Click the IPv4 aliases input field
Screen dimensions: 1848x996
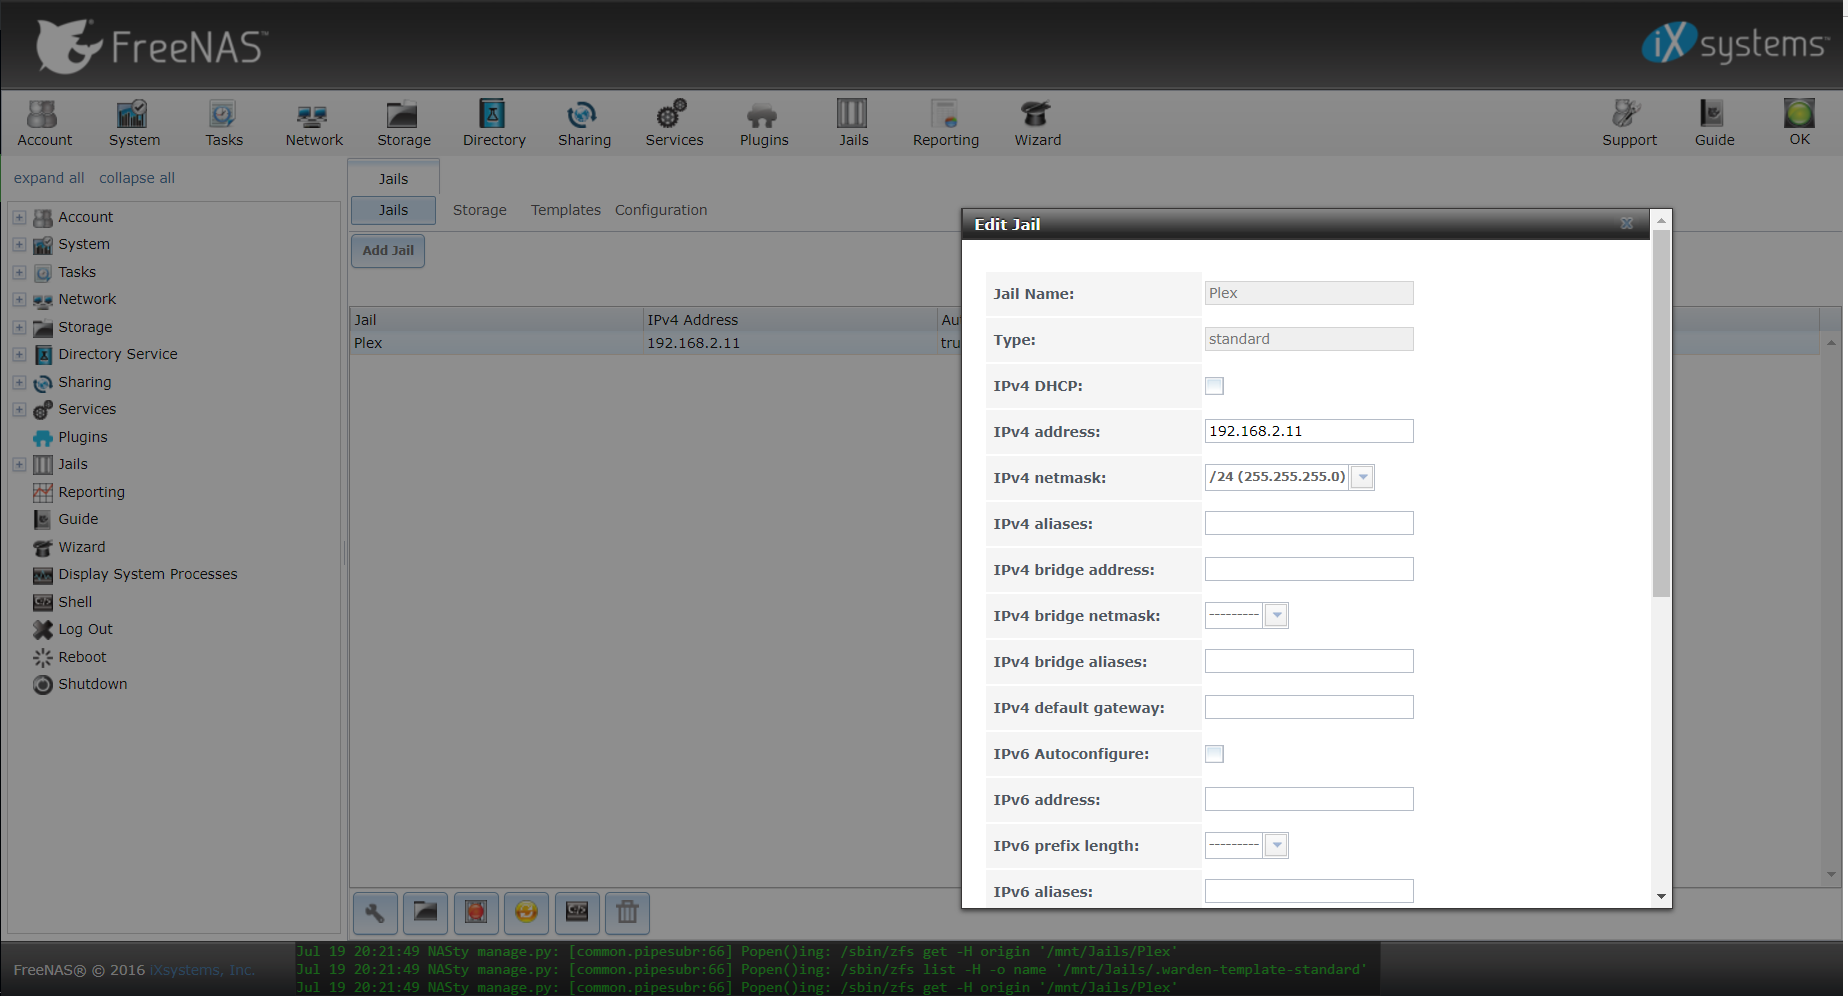pos(1308,523)
